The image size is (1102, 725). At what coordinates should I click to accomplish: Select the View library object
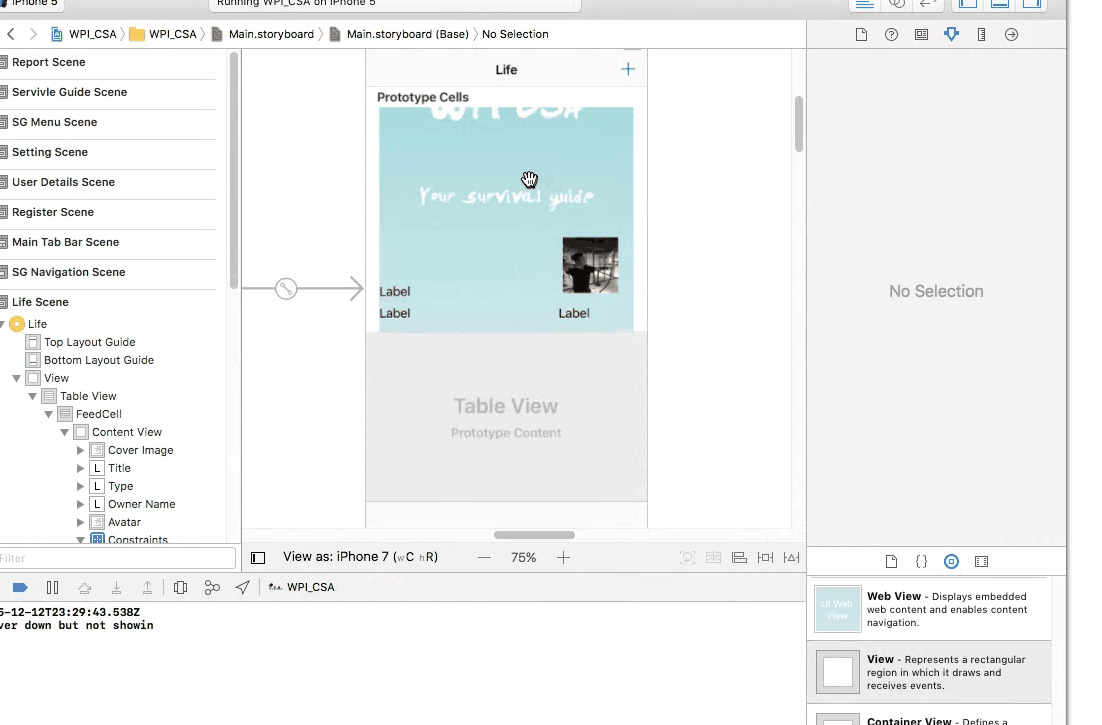(x=929, y=672)
